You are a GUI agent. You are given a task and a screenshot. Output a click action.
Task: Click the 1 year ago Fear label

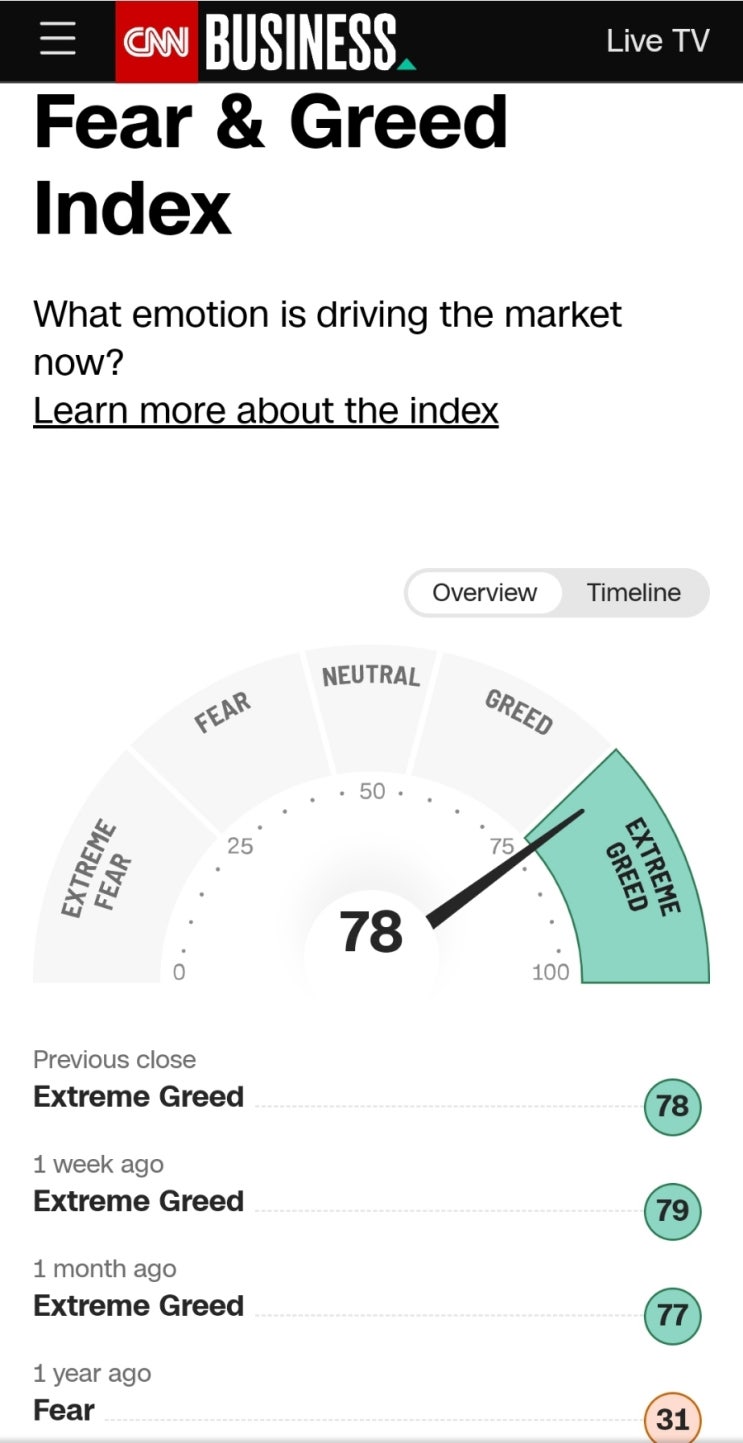(64, 1410)
